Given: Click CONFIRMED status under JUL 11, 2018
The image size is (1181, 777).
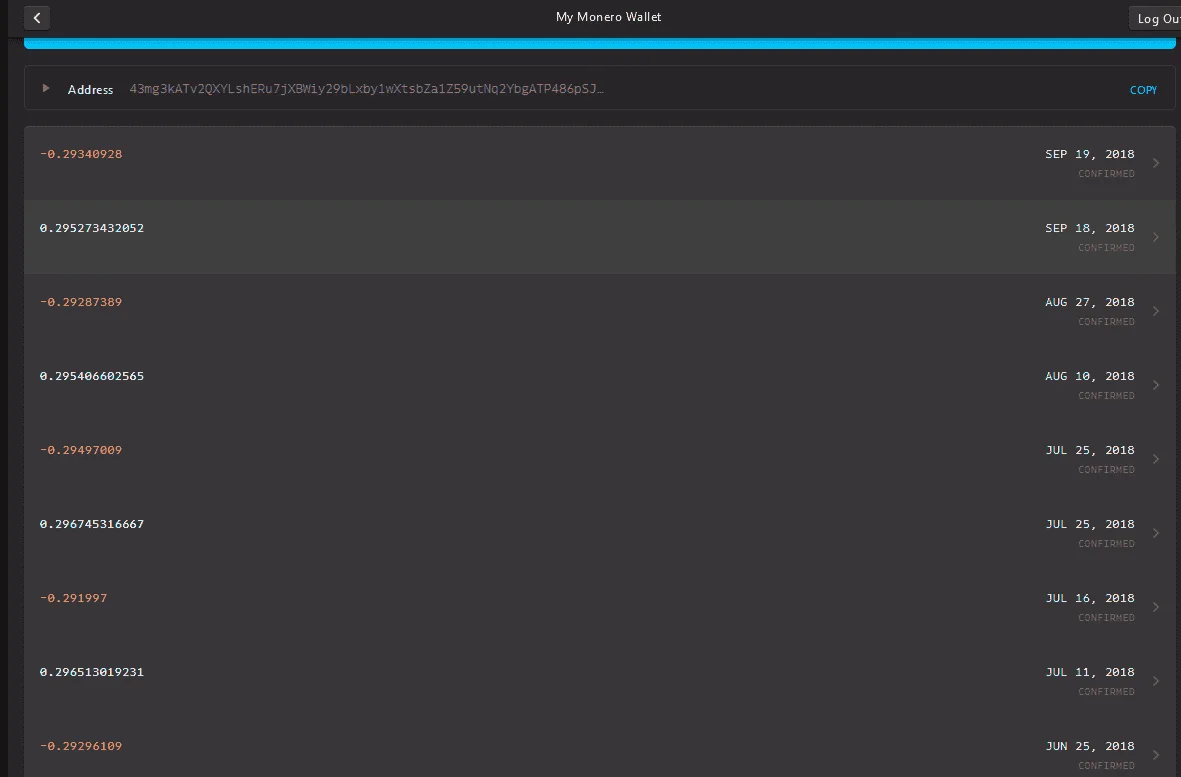Looking at the screenshot, I should pos(1106,692).
